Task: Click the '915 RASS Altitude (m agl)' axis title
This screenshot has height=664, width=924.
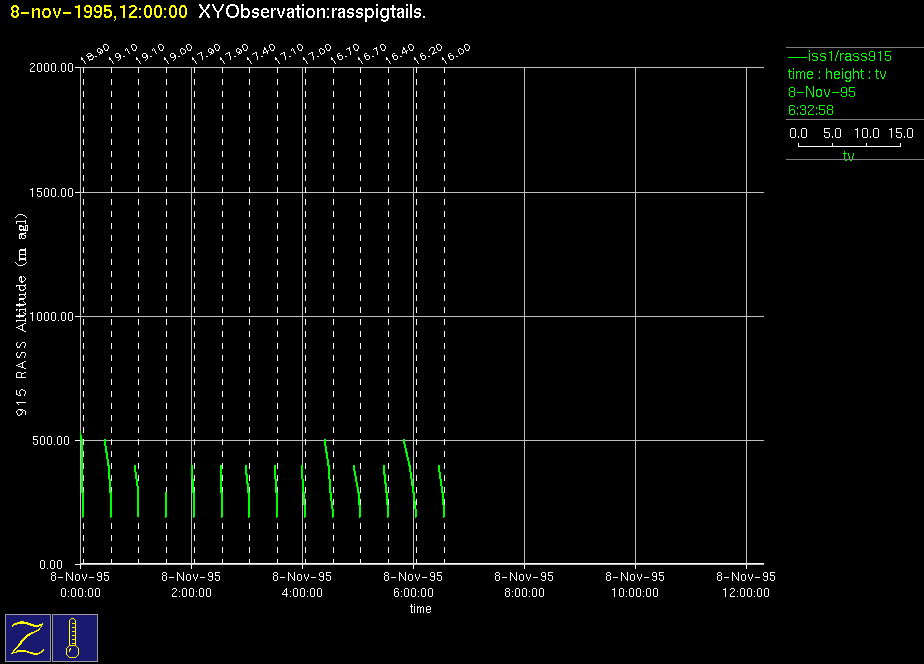Action: pyautogui.click(x=22, y=316)
